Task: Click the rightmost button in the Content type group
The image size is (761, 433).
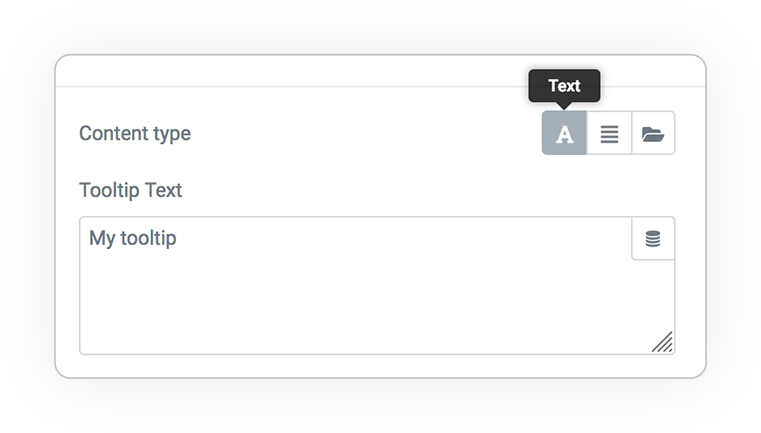Action: [x=653, y=133]
